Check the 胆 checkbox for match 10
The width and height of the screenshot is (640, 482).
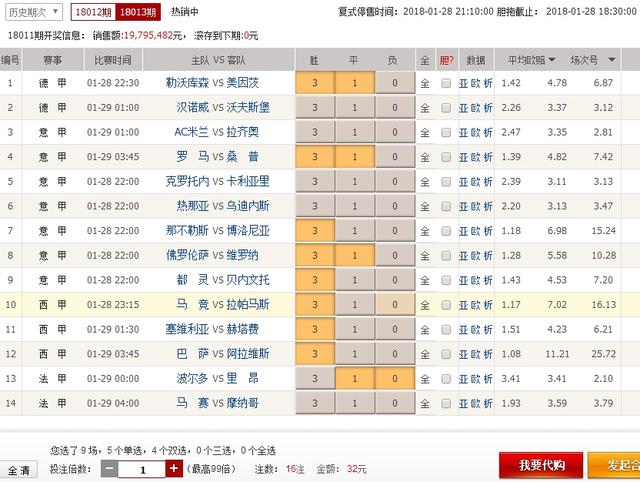click(x=446, y=305)
